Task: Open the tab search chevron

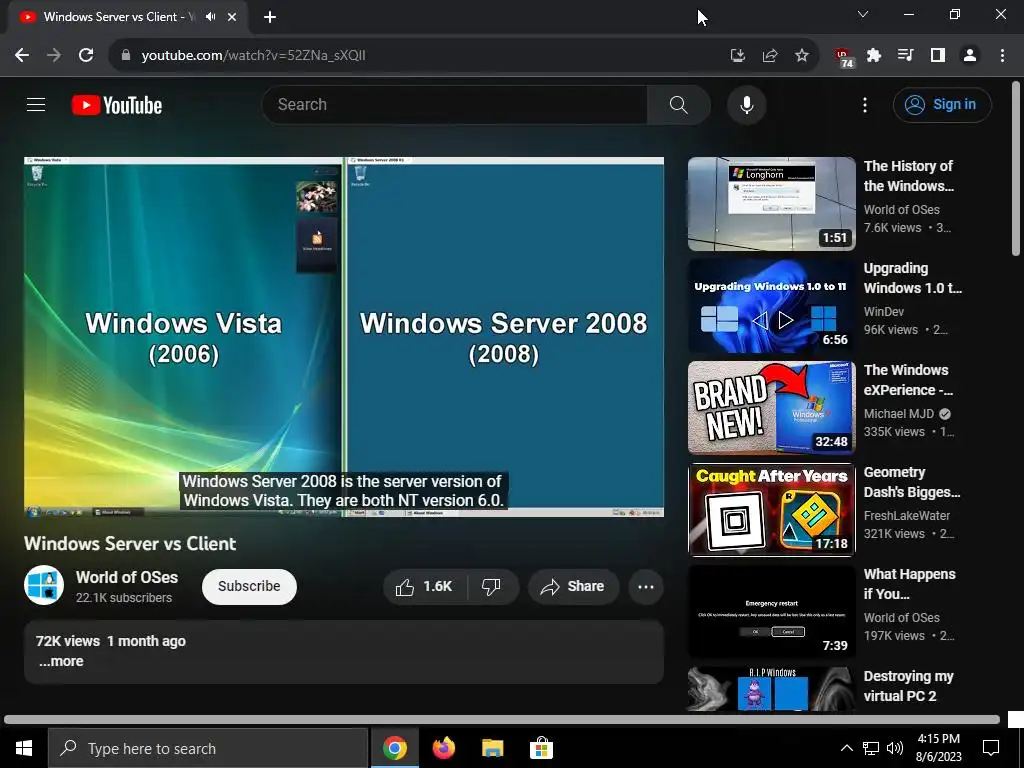Action: [x=863, y=14]
